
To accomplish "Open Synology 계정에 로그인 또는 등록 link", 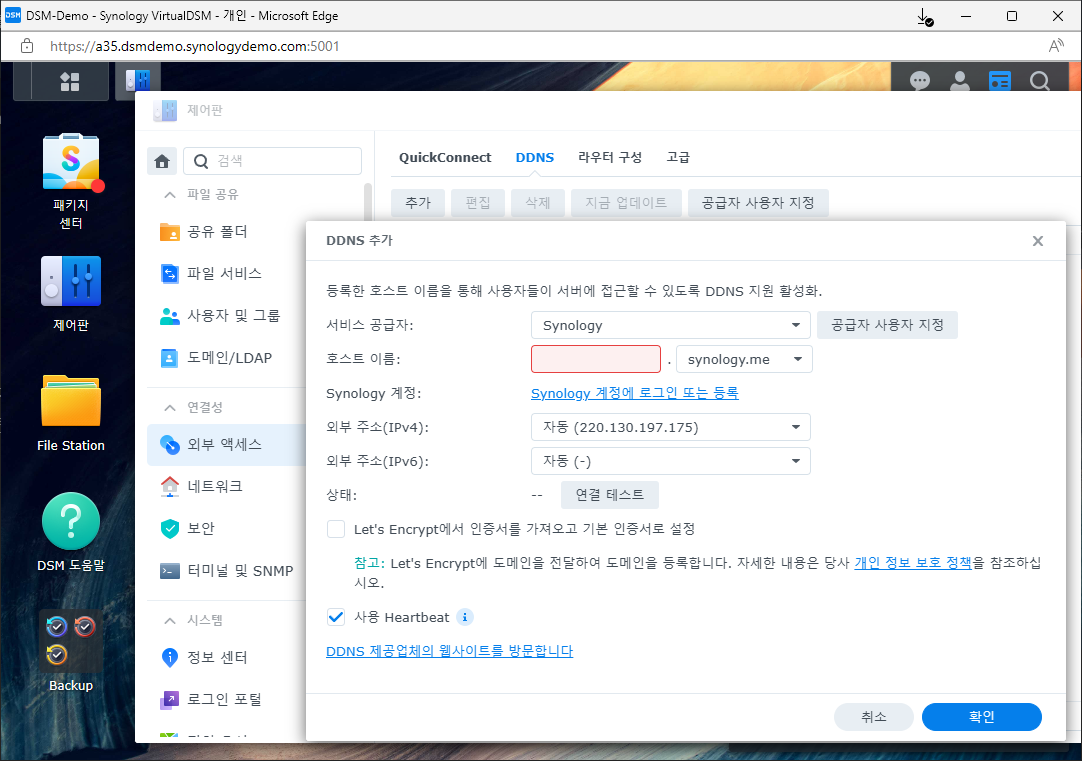I will click(635, 393).
